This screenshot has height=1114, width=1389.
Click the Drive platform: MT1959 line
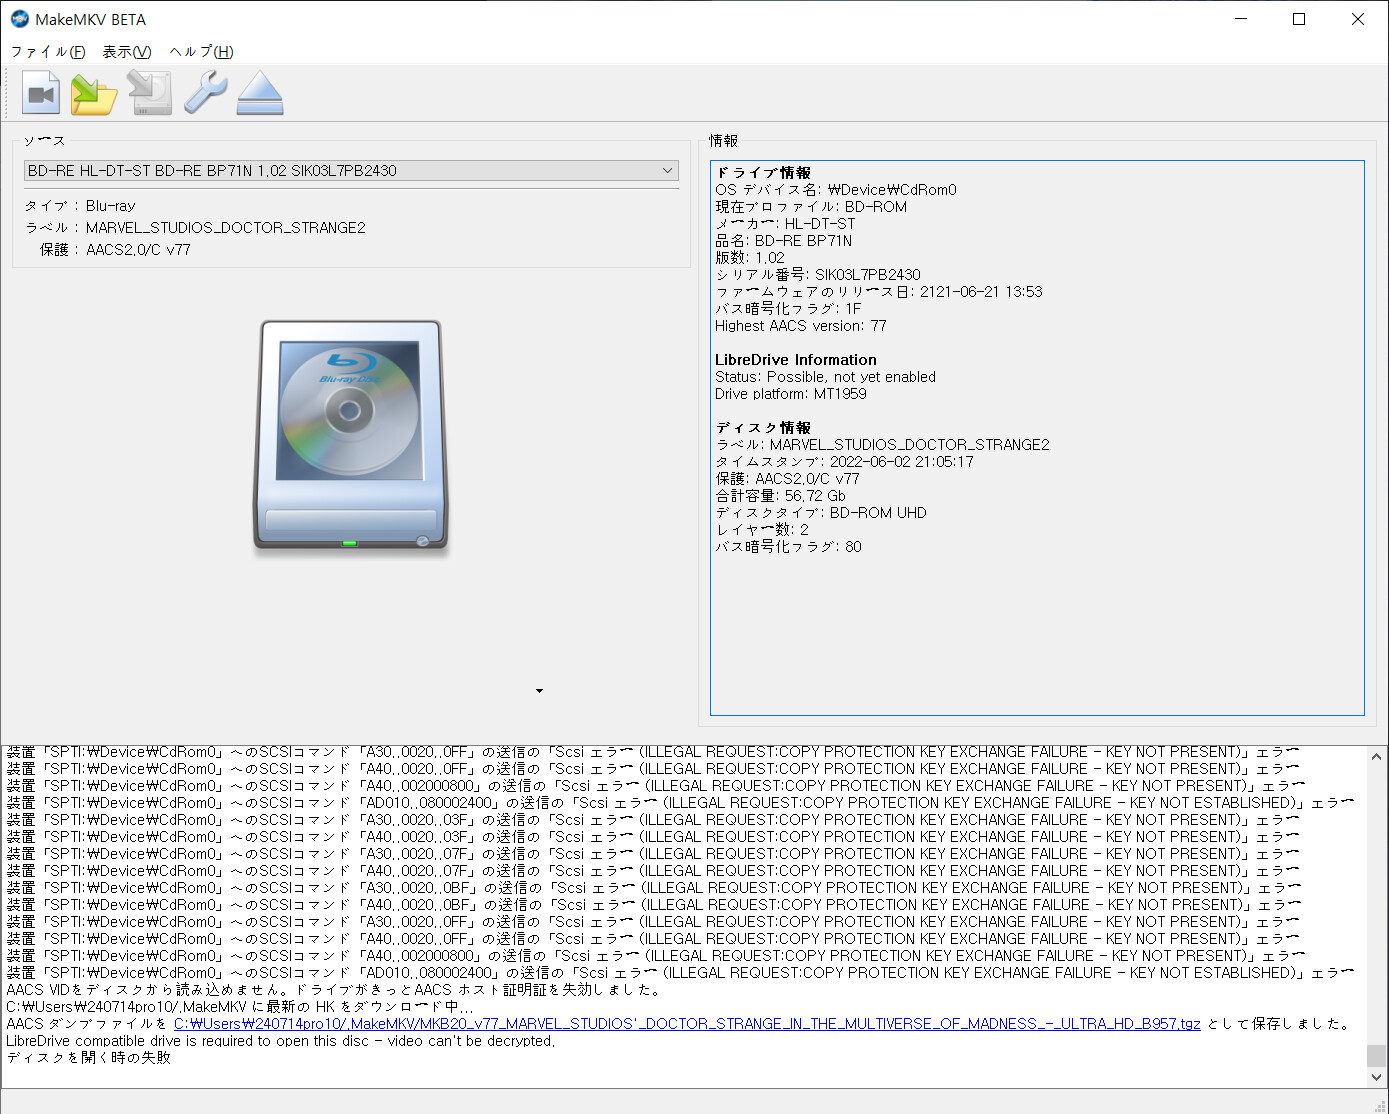pos(791,394)
